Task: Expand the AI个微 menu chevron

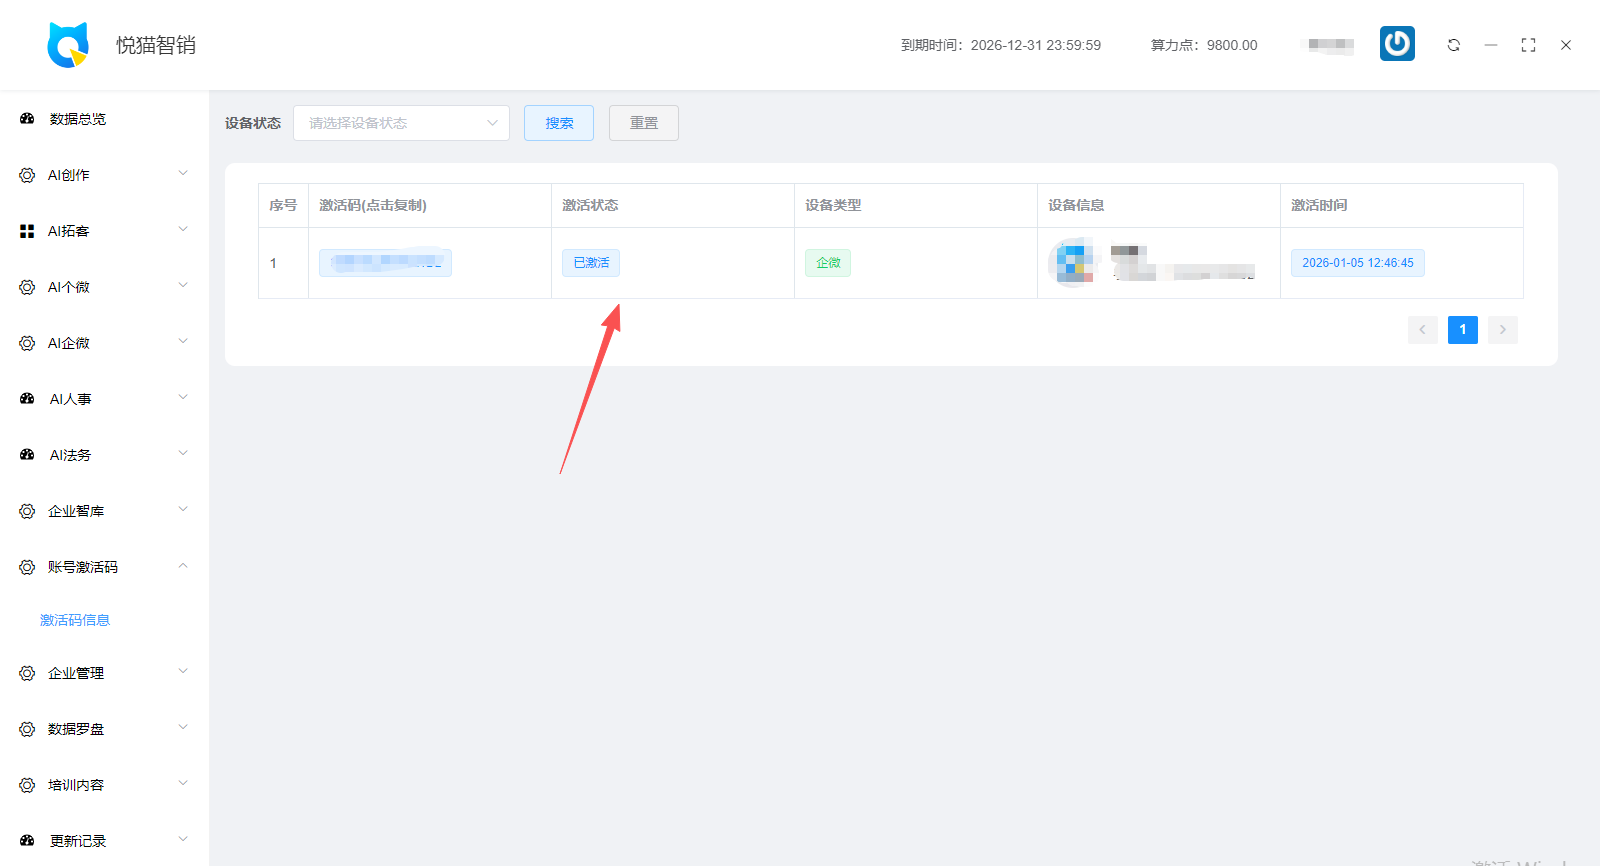Action: pyautogui.click(x=183, y=286)
